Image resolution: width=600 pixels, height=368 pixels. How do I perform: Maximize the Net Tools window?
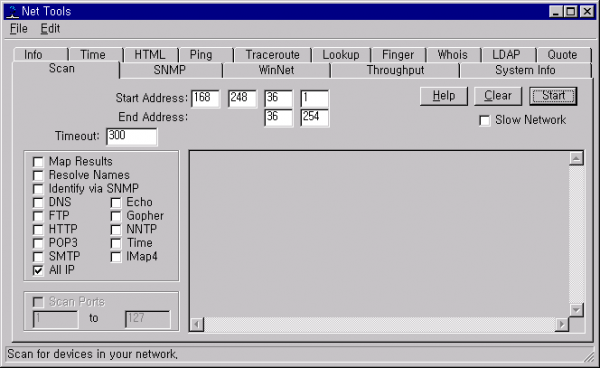(570, 12)
